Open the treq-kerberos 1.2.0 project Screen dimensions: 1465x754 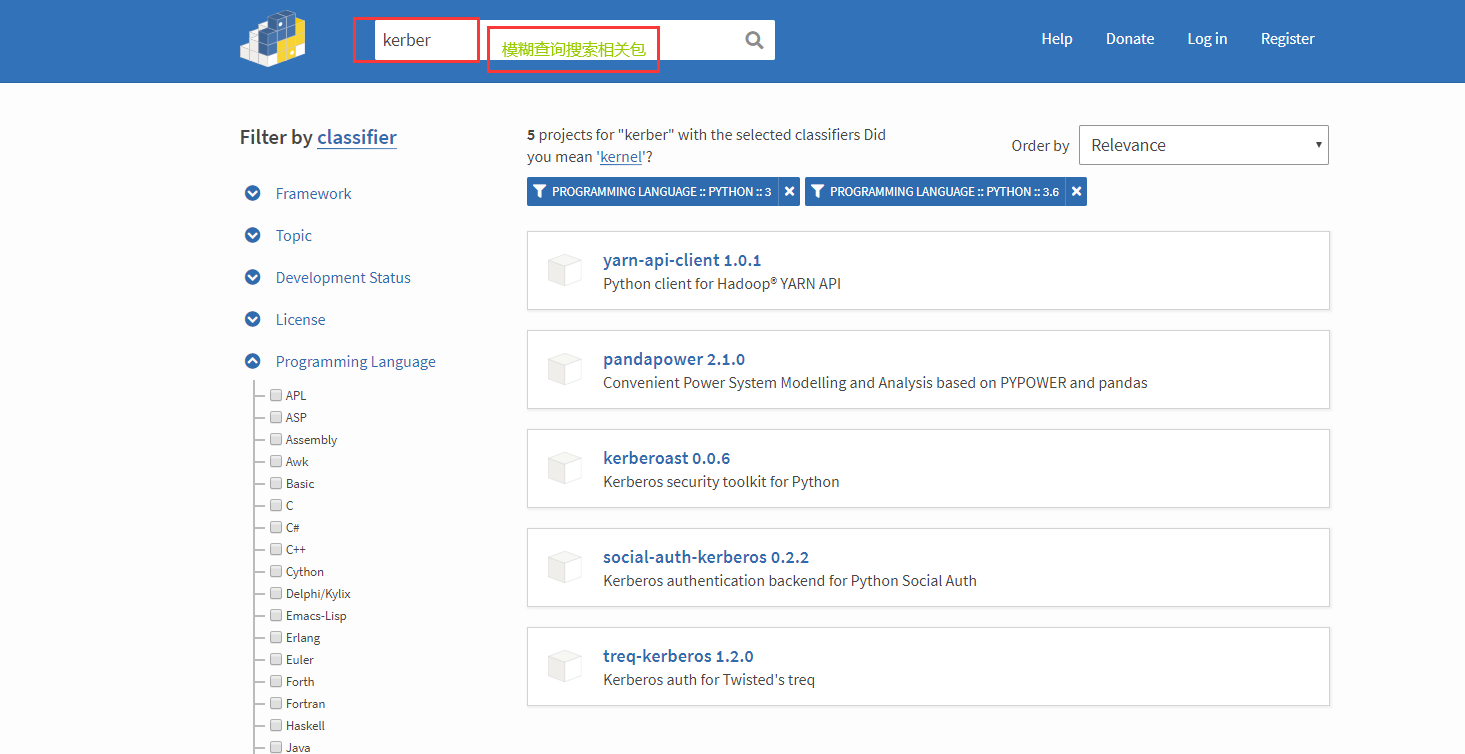[678, 656]
